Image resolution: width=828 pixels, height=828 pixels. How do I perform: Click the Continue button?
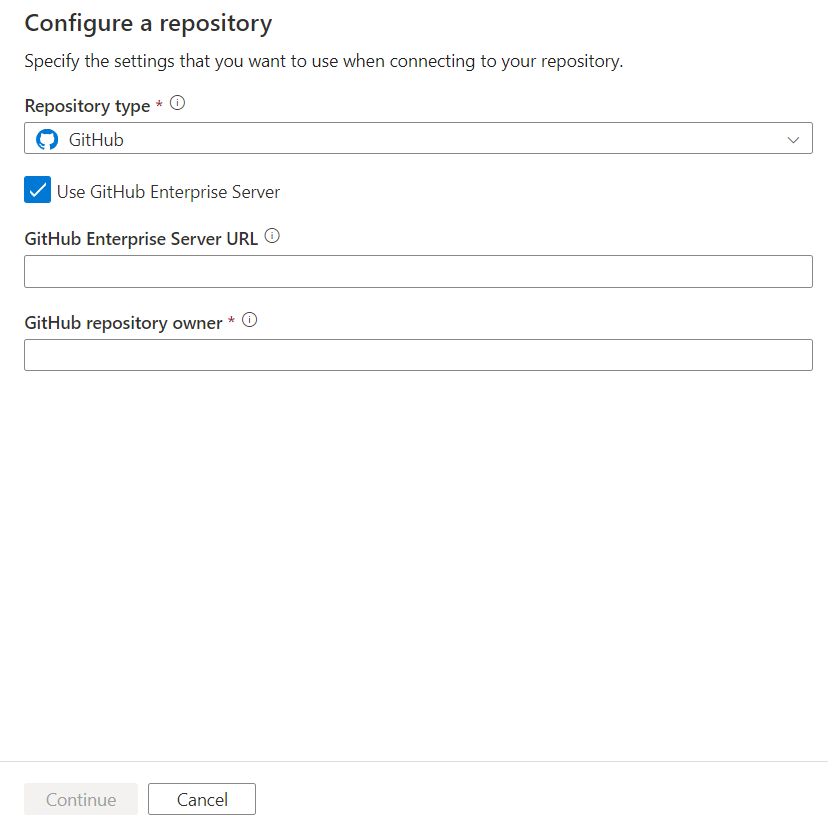tap(80, 799)
